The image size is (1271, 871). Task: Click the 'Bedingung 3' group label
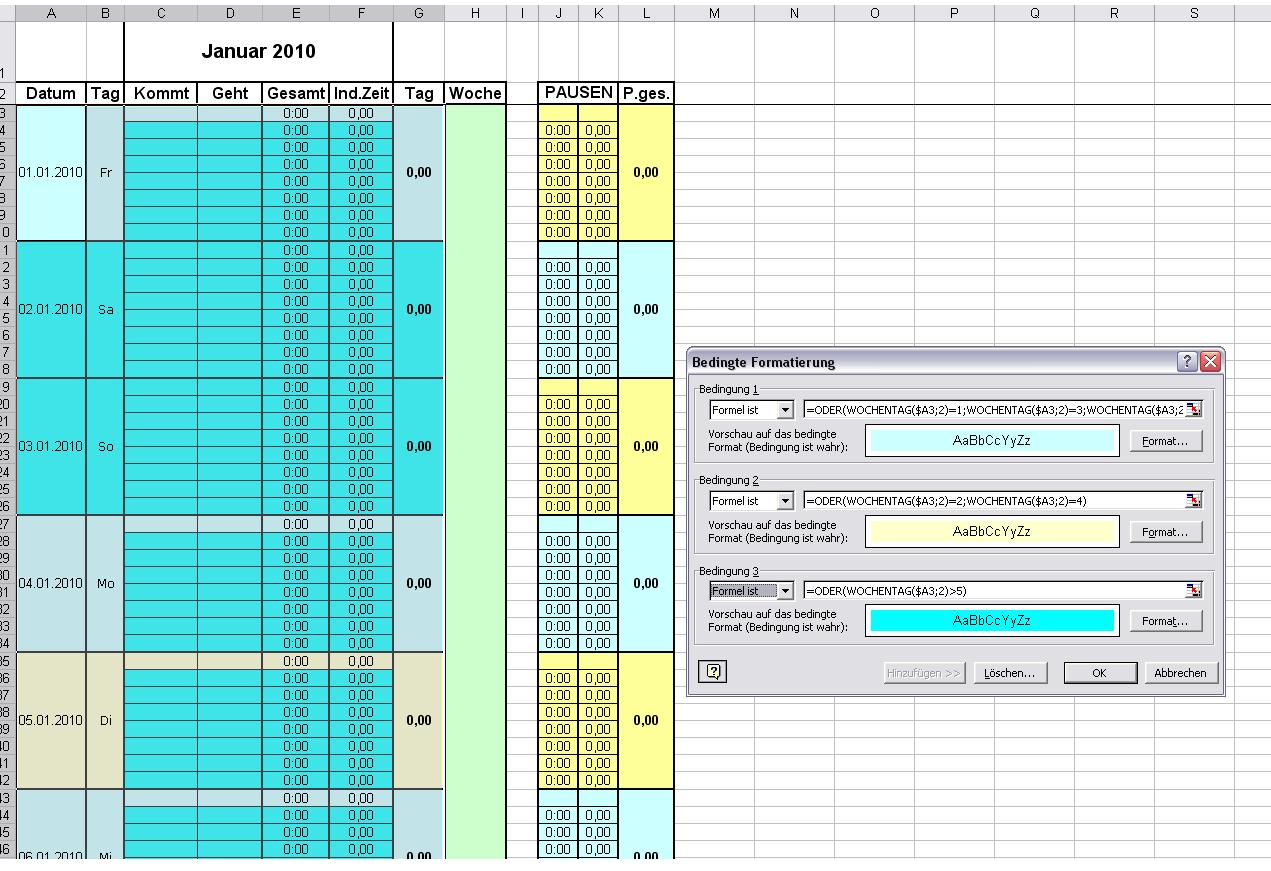729,571
